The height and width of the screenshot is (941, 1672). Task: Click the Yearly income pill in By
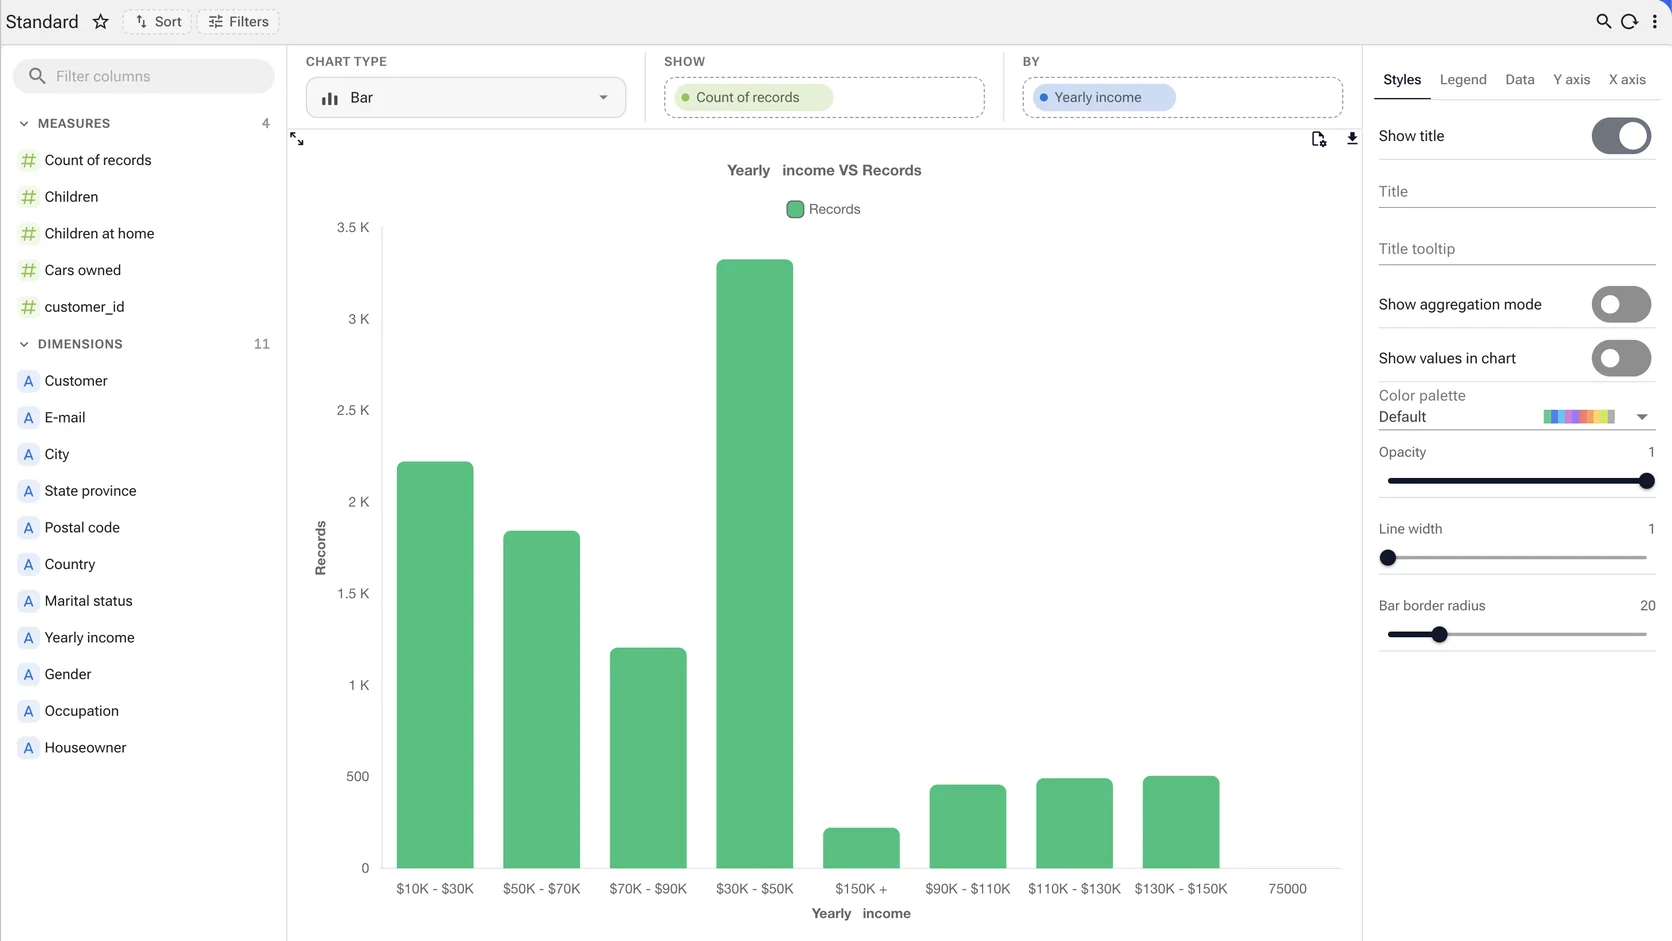tap(1104, 97)
